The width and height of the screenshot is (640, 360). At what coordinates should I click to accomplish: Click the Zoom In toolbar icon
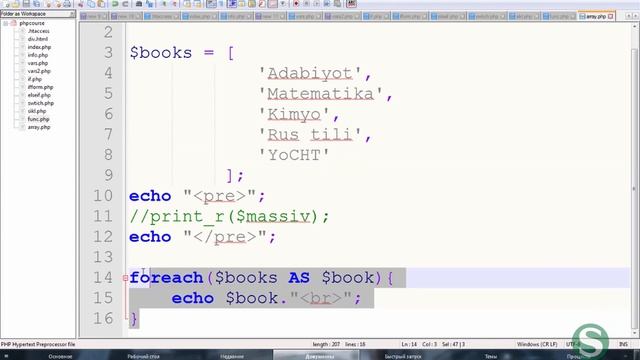tap(164, 4)
